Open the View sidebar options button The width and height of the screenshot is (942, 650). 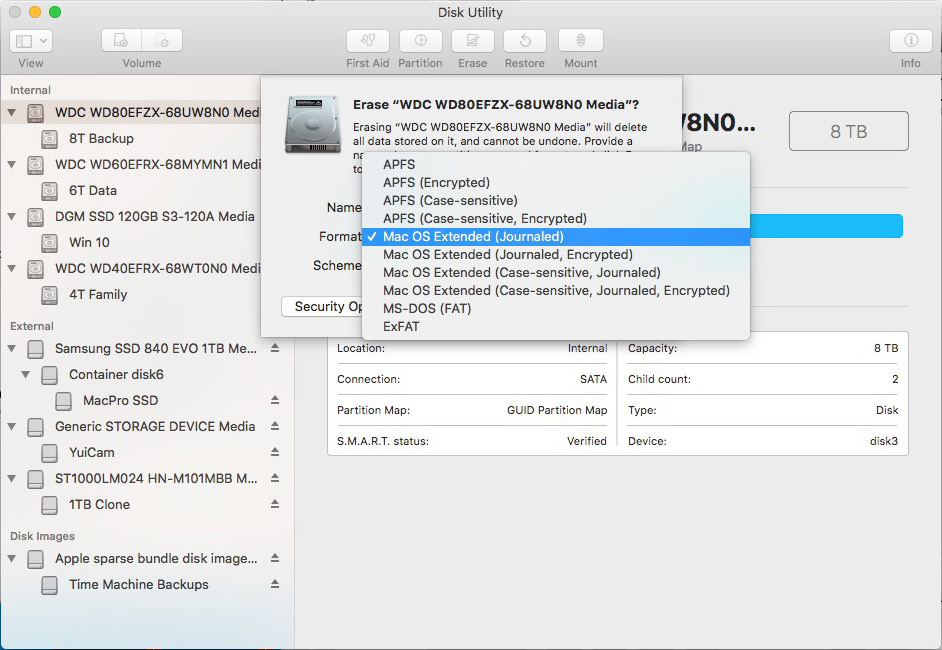(x=31, y=41)
